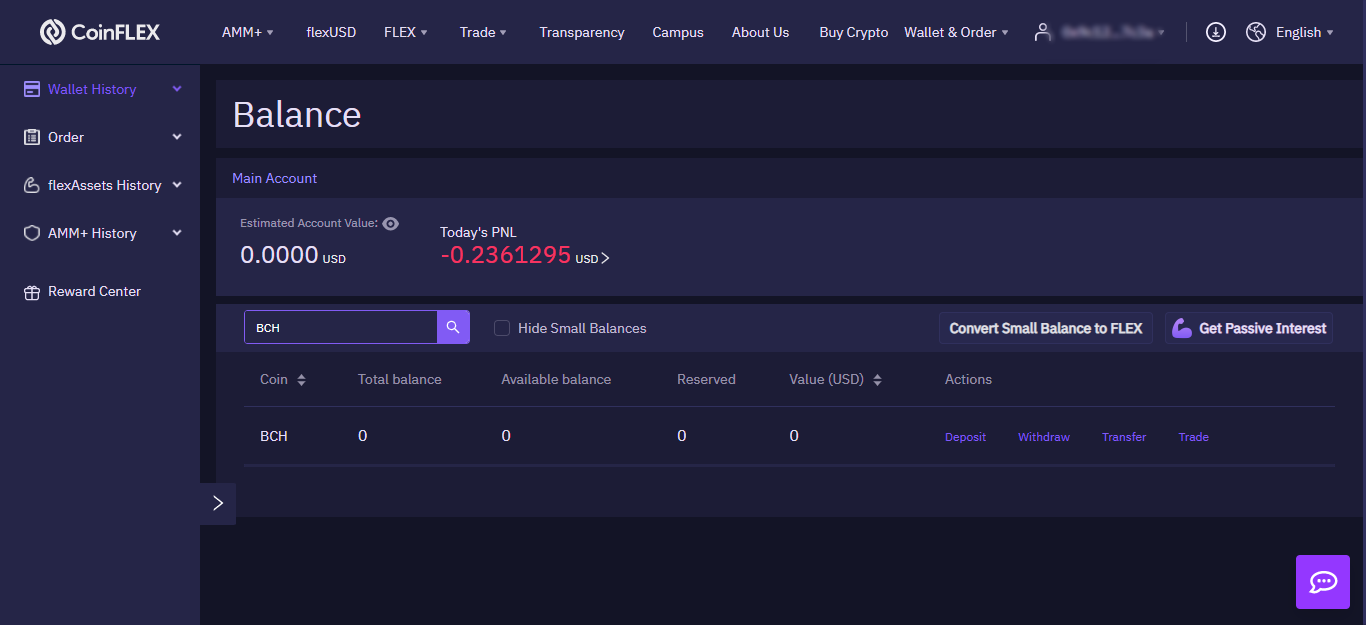Expand the AMM+ History sidebar section
1366x625 pixels.
pyautogui.click(x=177, y=233)
